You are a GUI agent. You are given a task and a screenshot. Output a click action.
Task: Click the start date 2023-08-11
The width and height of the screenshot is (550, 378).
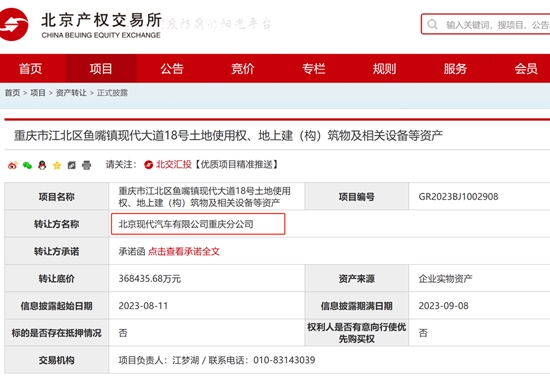tap(143, 306)
